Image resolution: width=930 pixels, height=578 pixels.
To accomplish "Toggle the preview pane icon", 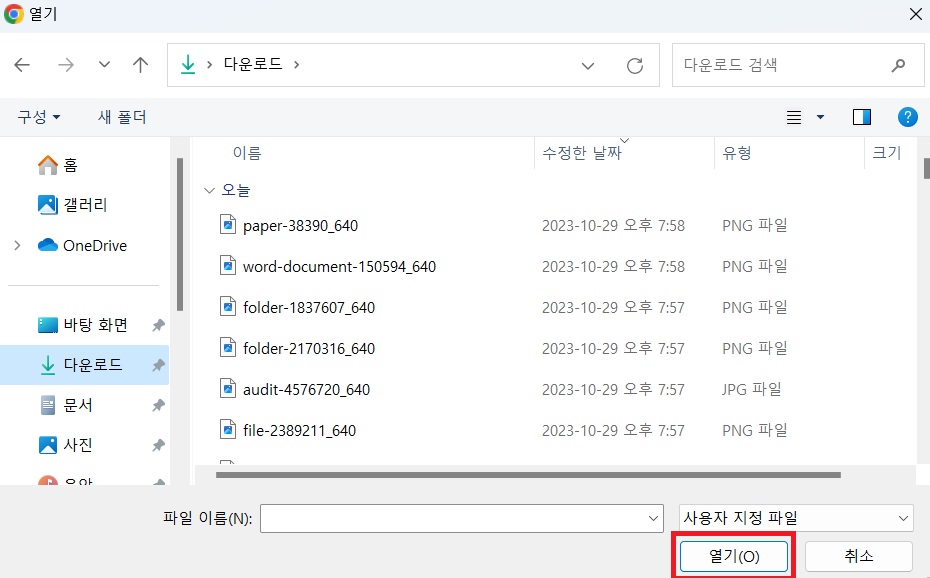I will 861,117.
